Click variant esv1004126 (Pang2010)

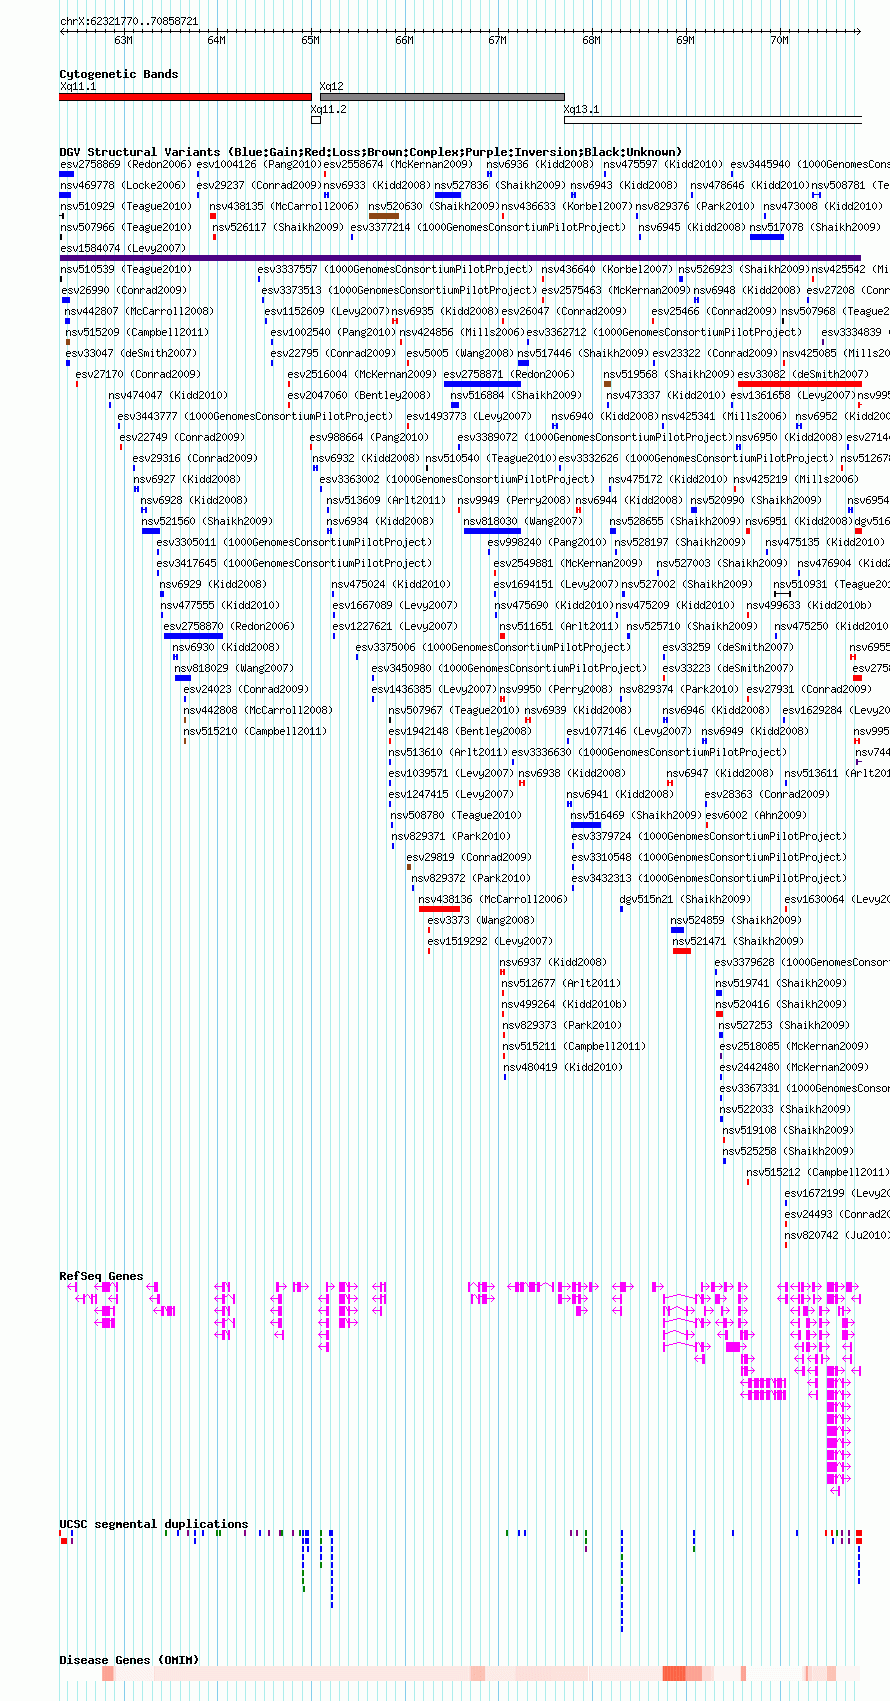click(258, 164)
